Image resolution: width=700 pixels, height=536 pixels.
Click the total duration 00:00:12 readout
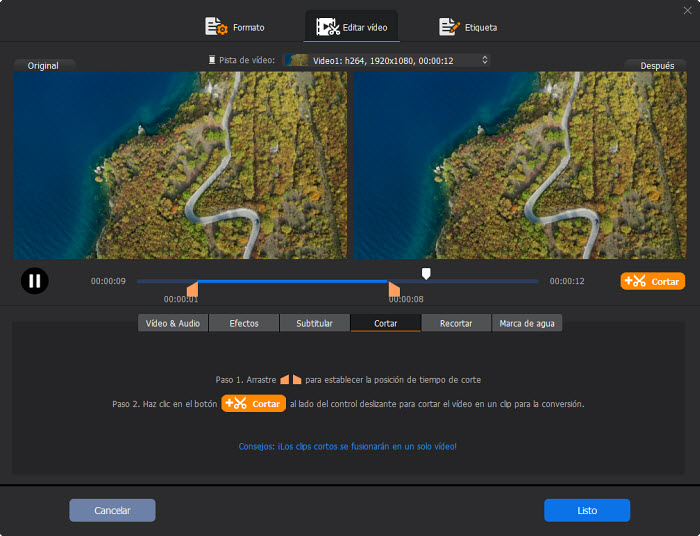567,281
